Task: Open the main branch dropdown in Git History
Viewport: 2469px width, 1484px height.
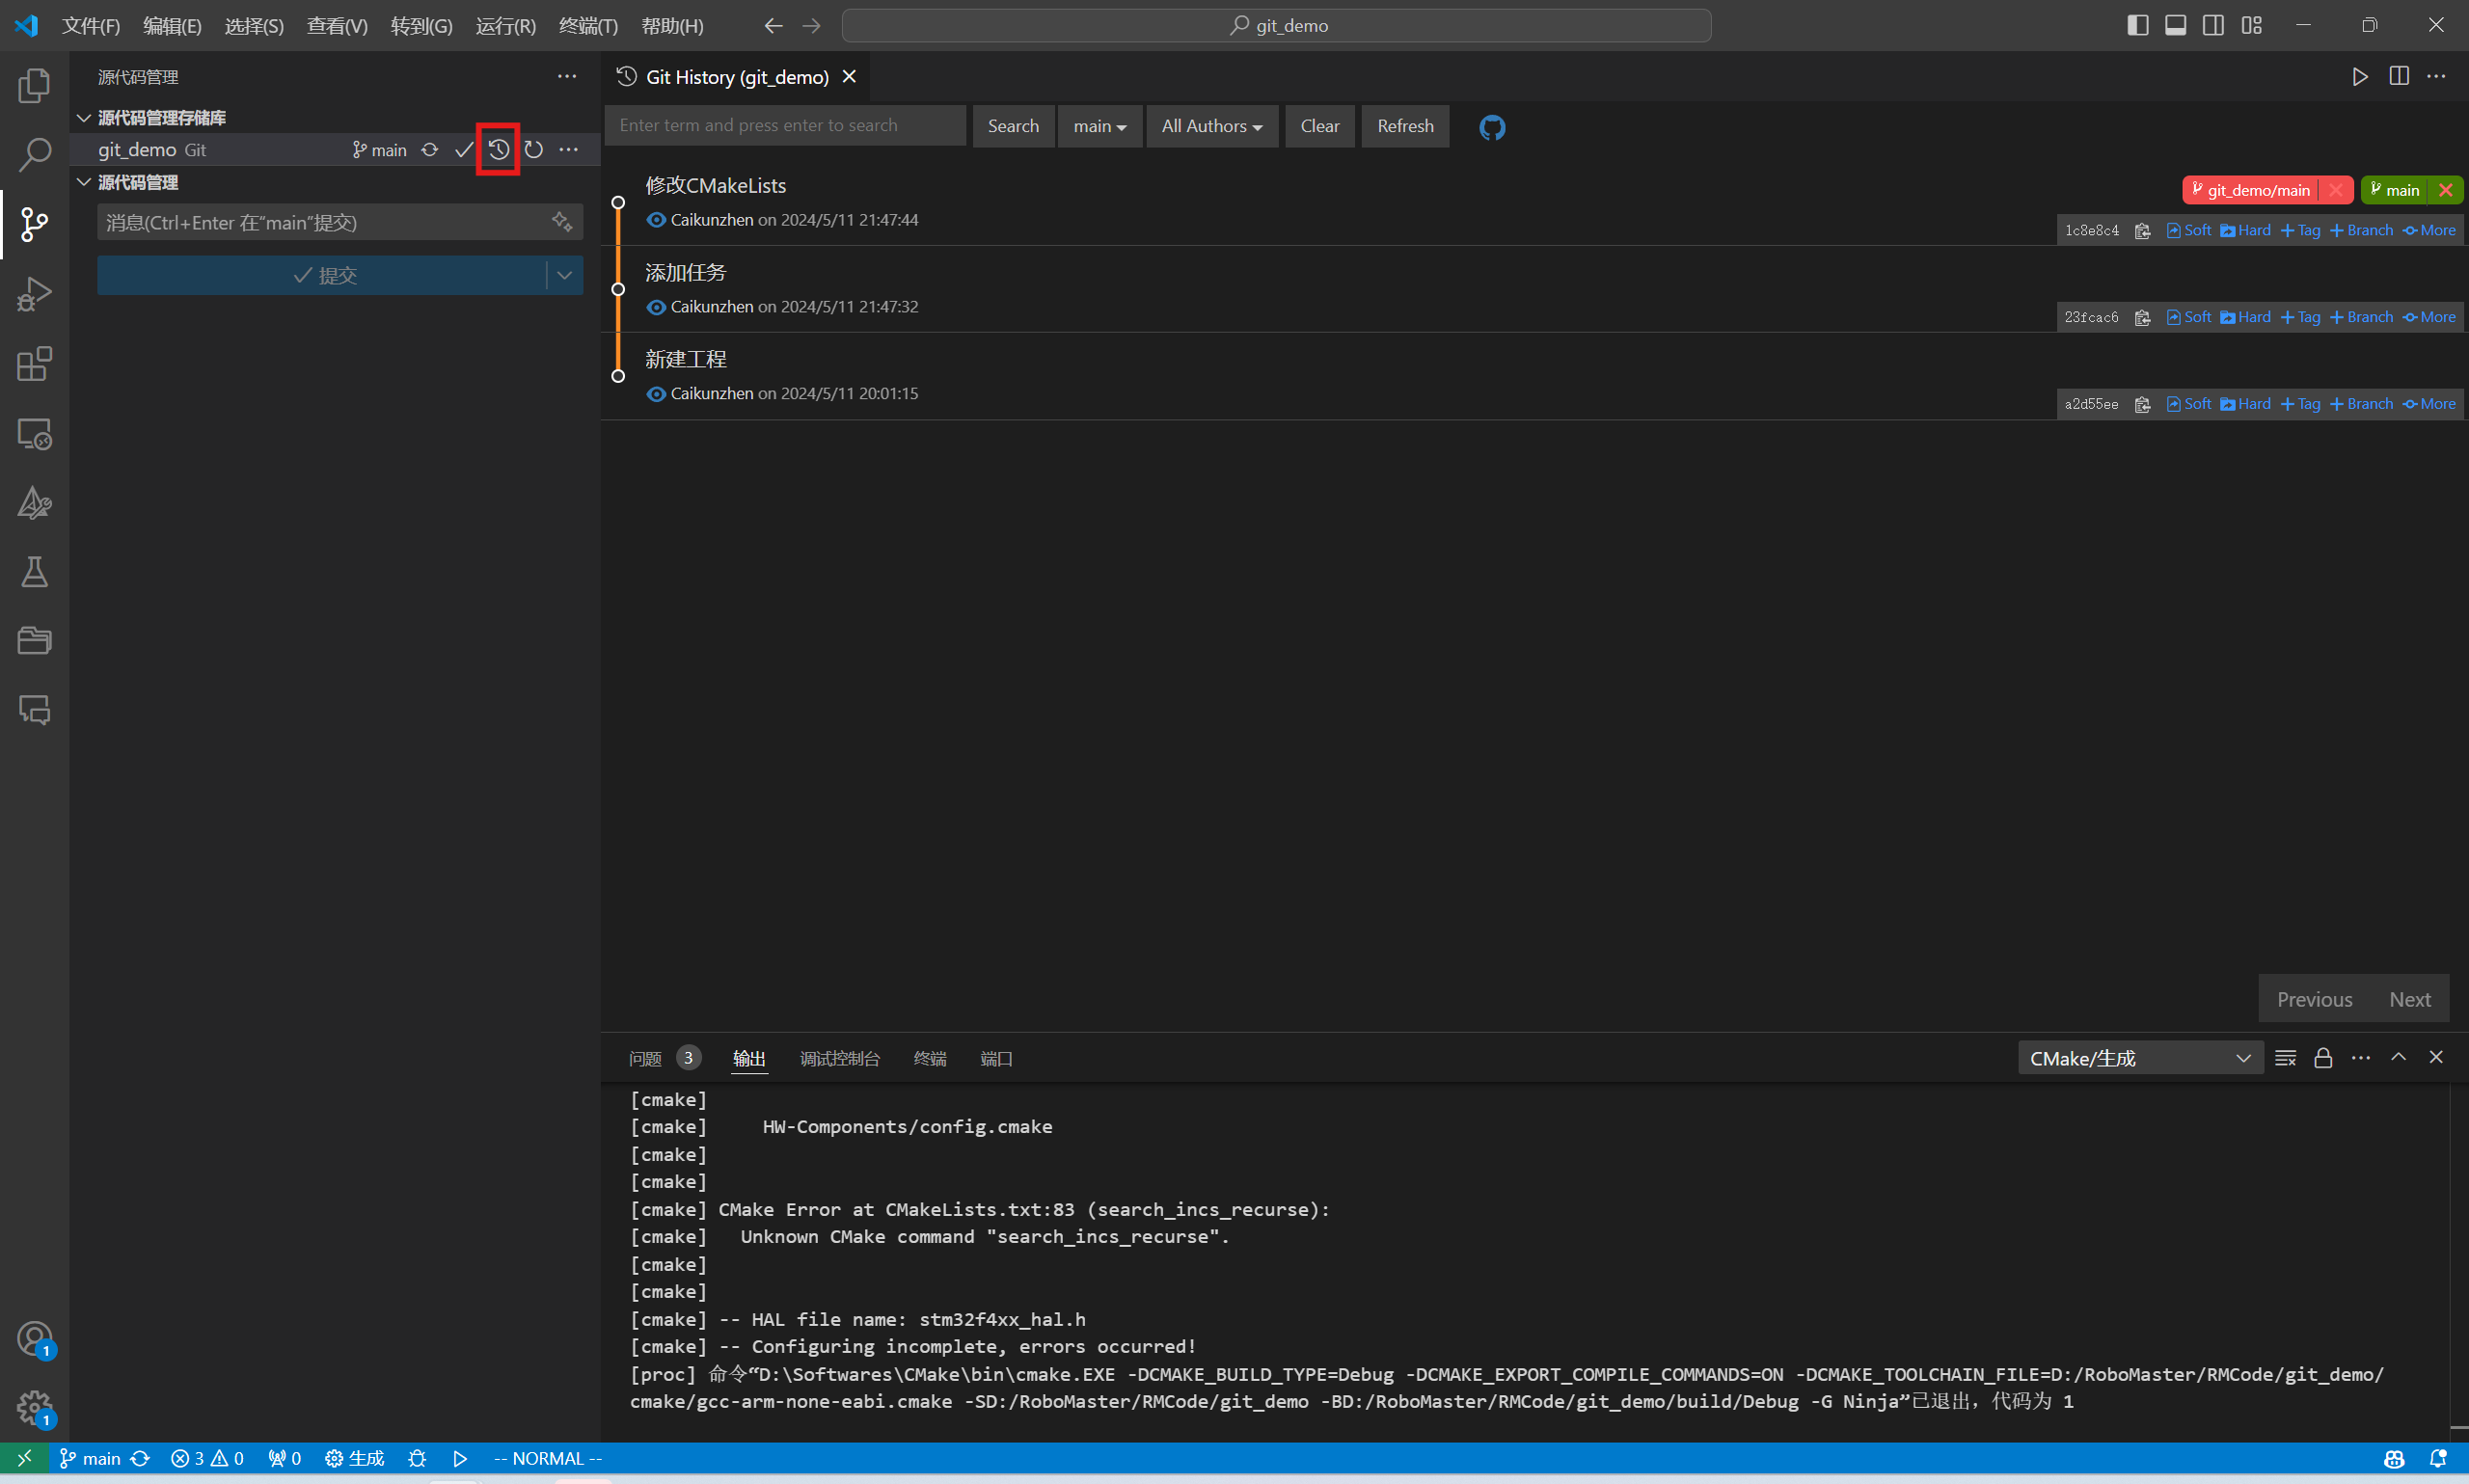Action: pos(1099,126)
